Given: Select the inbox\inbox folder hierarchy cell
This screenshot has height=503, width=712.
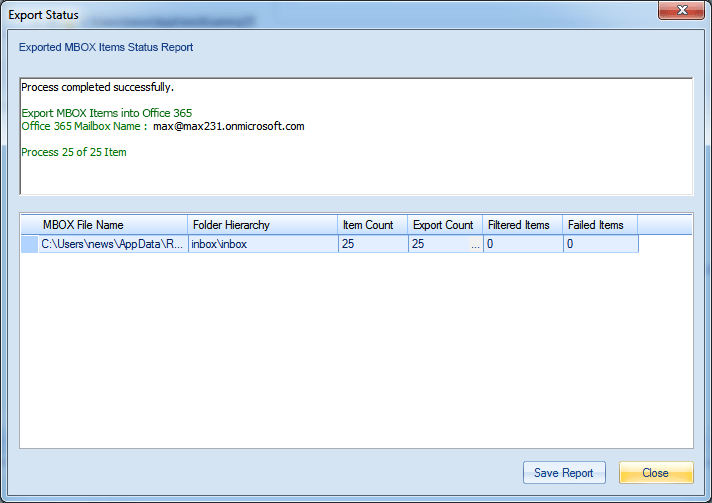Looking at the screenshot, I should click(263, 244).
